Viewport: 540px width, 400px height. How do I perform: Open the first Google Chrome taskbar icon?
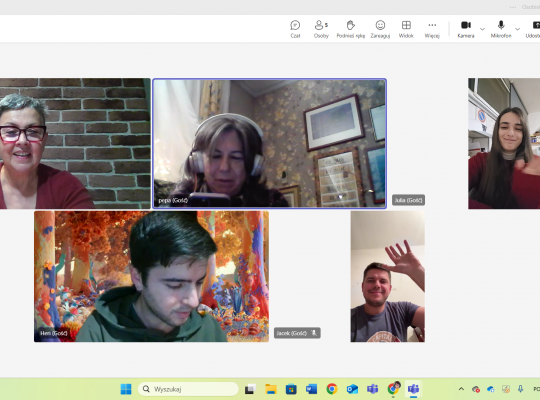332,389
